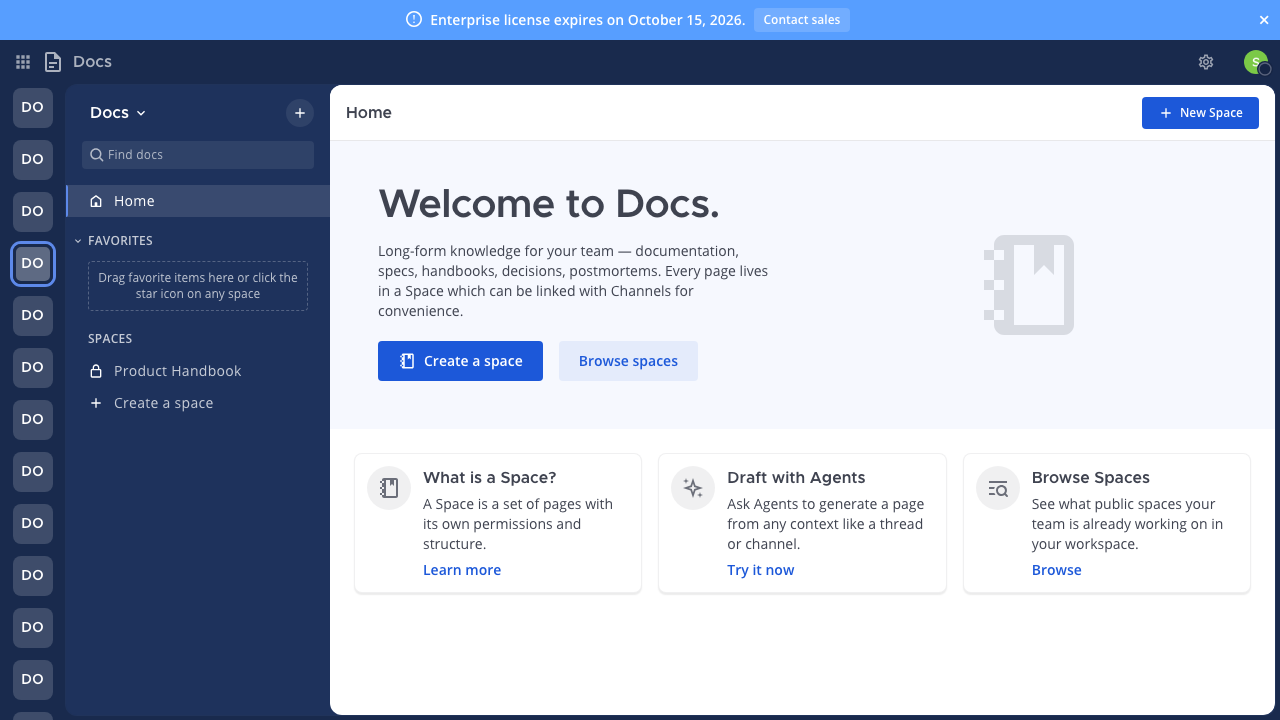Click the blue Create a space button
The width and height of the screenshot is (1280, 720).
pyautogui.click(x=460, y=361)
